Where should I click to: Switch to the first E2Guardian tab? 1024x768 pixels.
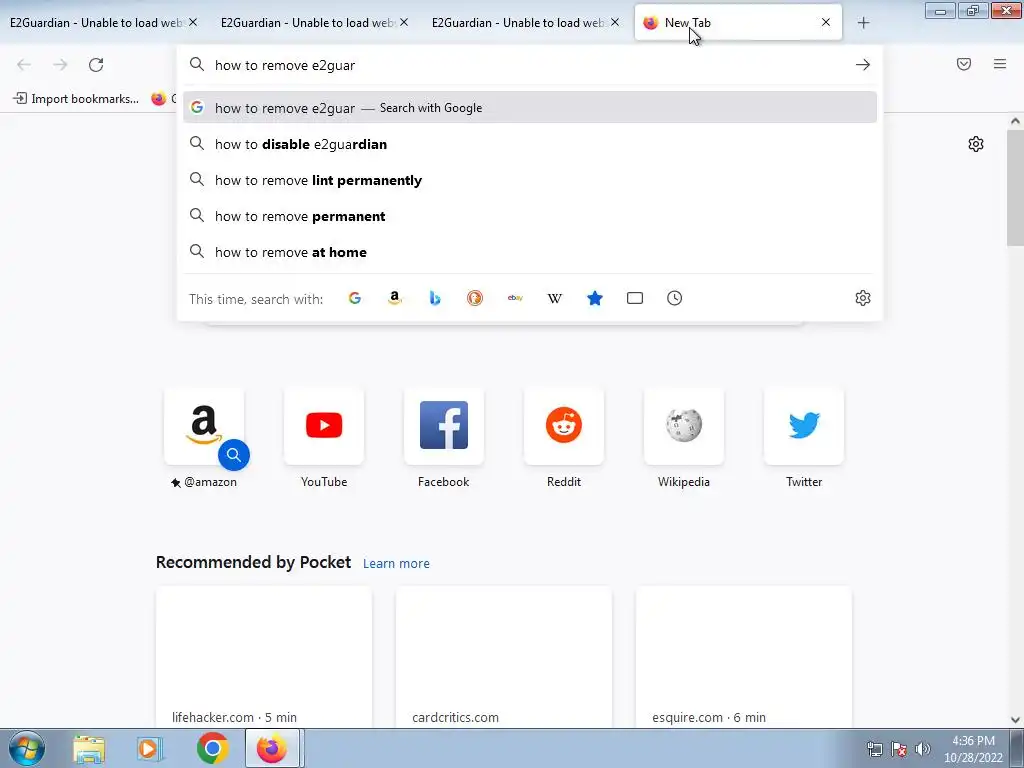(95, 23)
